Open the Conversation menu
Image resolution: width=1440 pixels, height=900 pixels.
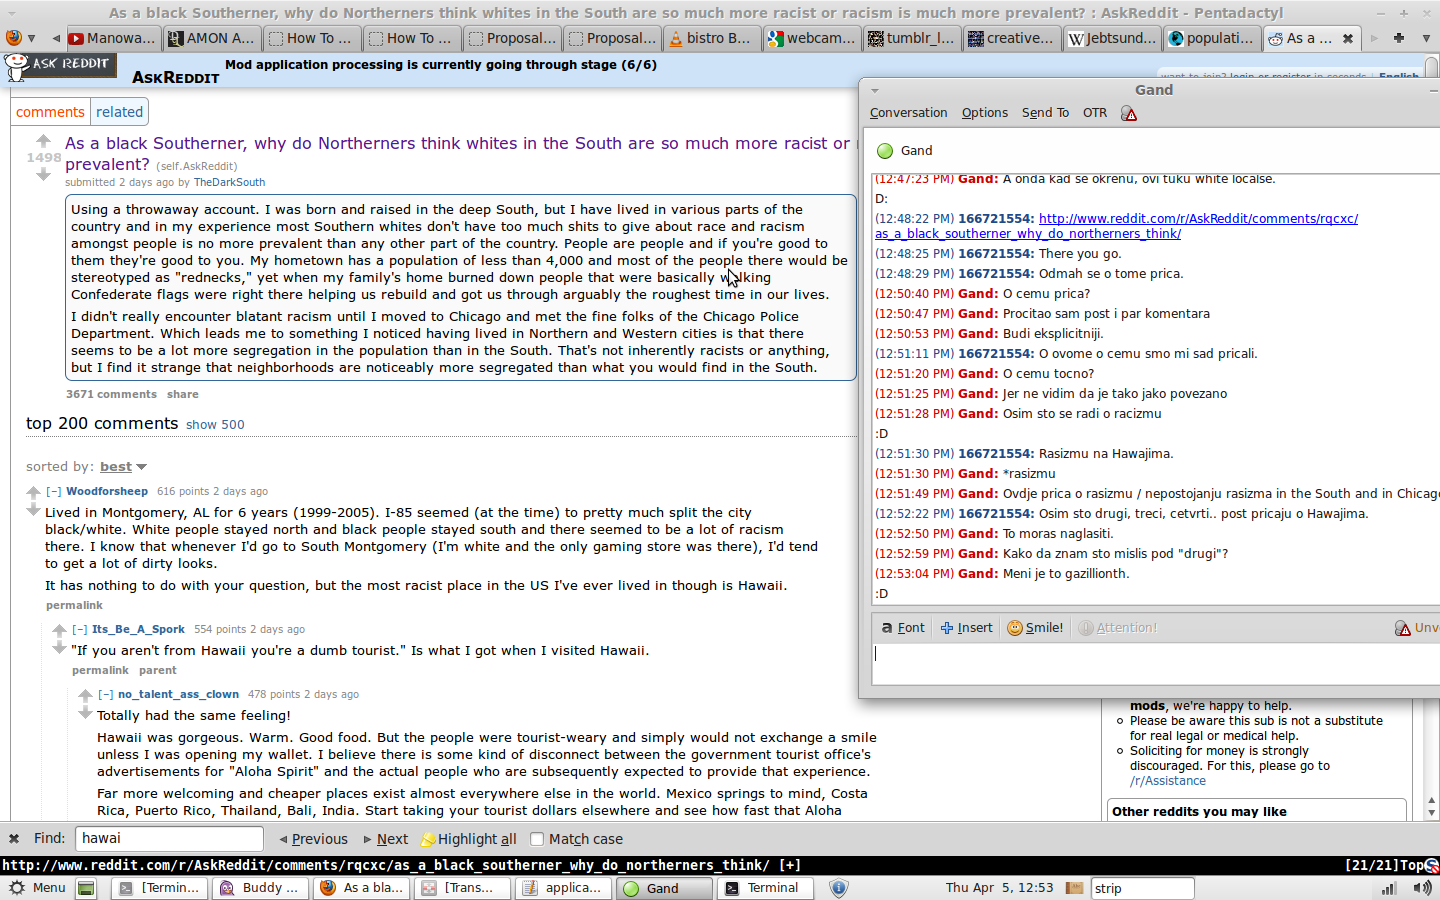908,113
